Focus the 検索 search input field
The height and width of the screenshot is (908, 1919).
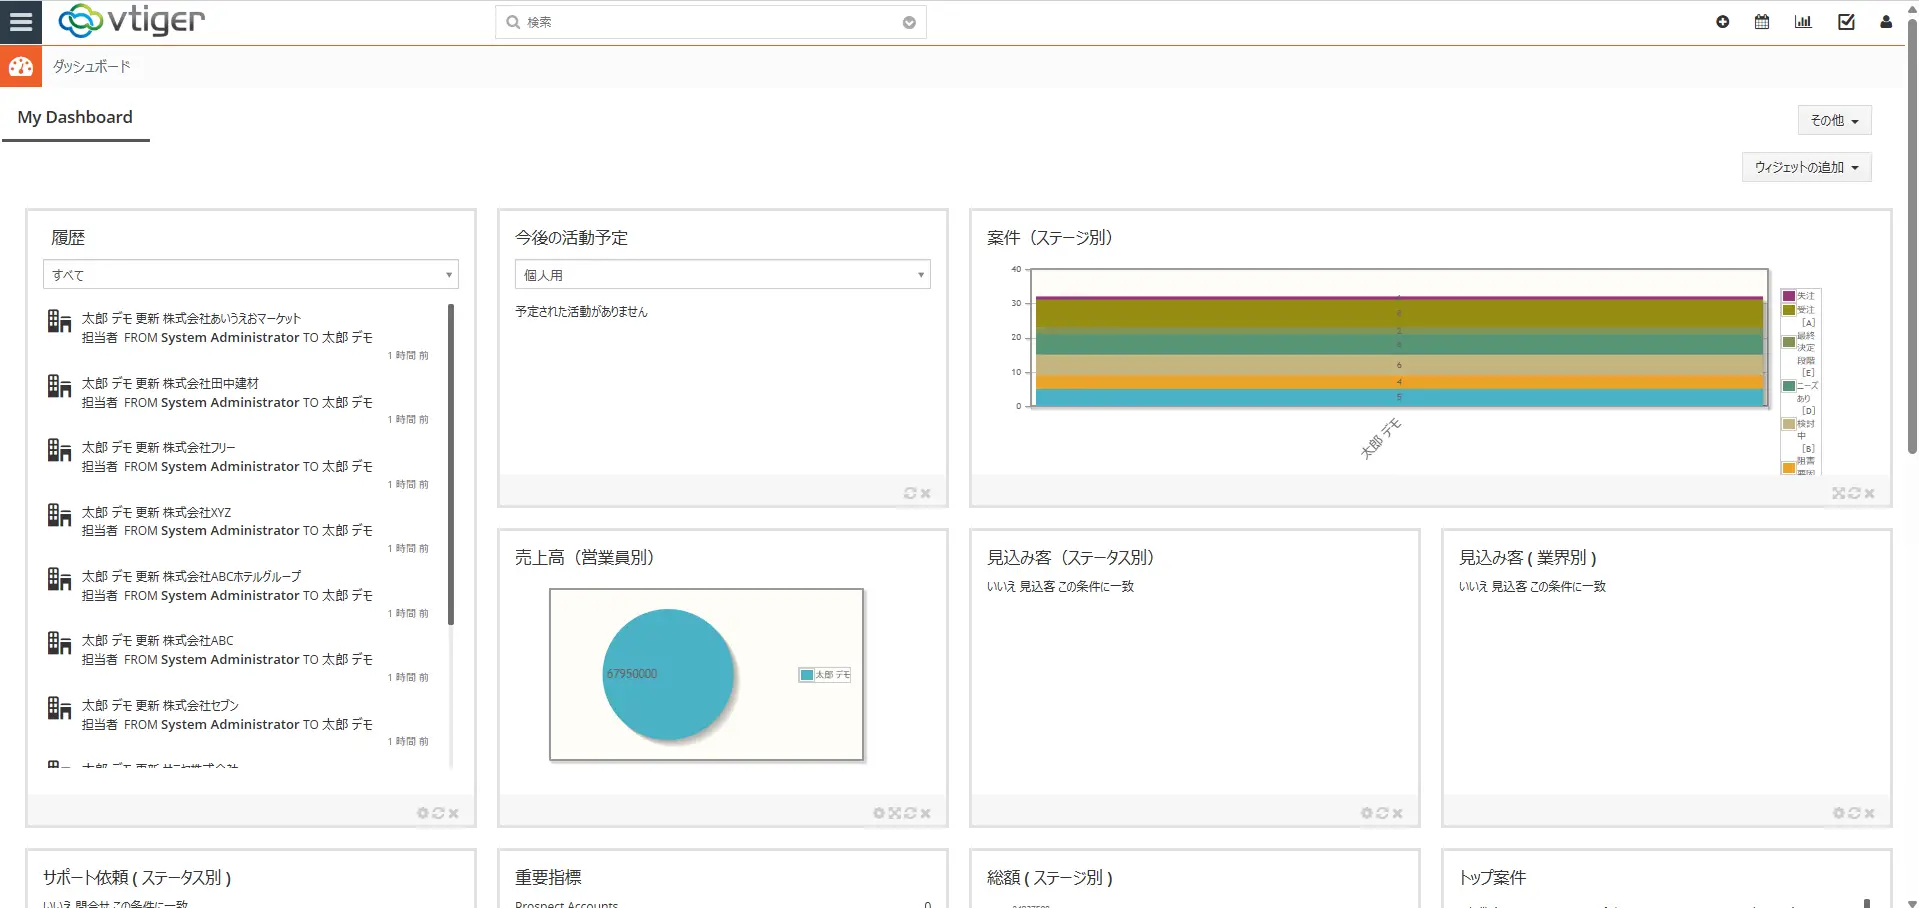tap(710, 22)
